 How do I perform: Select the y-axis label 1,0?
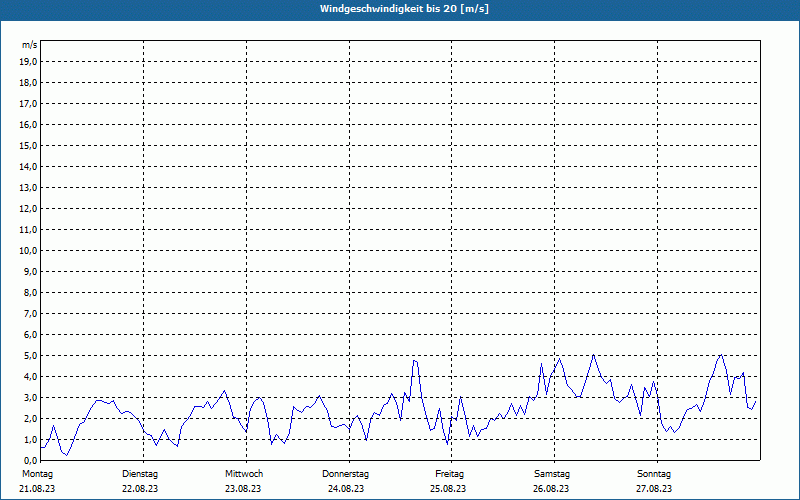[30, 439]
